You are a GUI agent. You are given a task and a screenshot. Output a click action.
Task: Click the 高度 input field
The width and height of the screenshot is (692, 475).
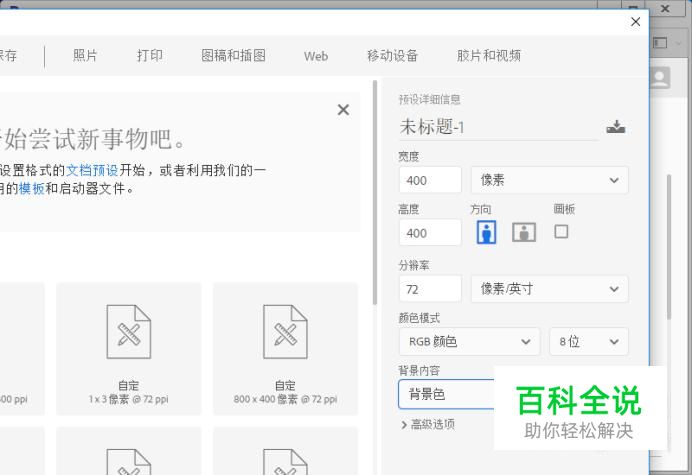pyautogui.click(x=430, y=233)
